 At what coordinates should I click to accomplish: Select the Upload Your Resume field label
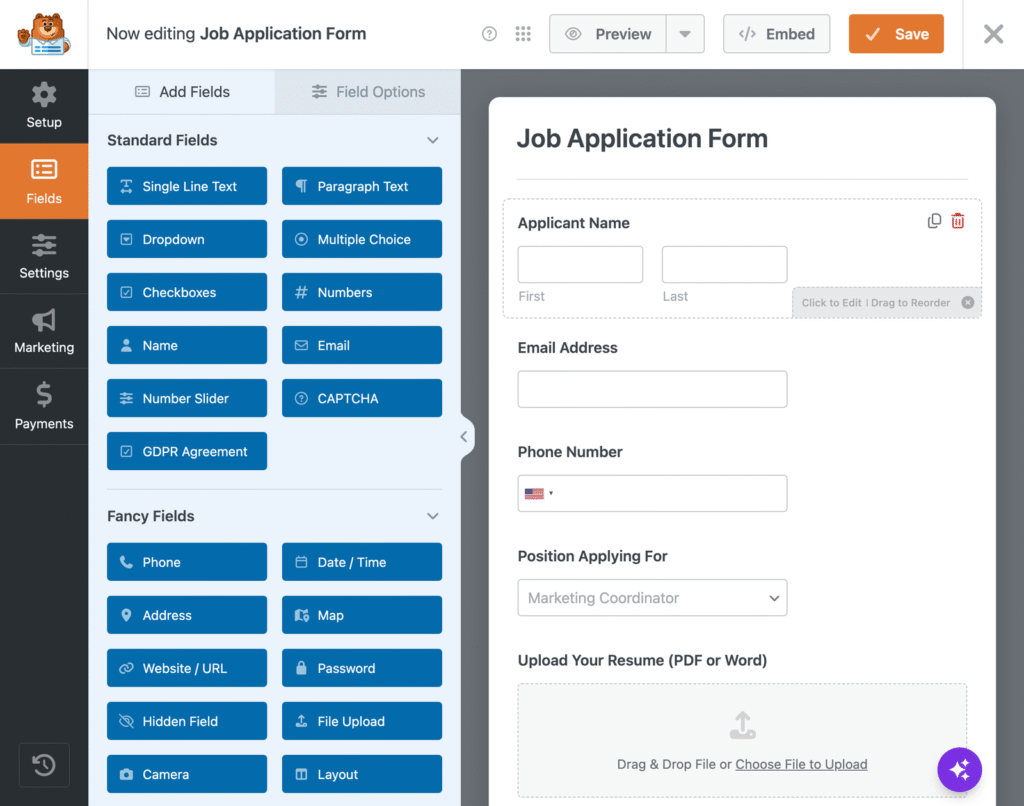pyautogui.click(x=642, y=660)
